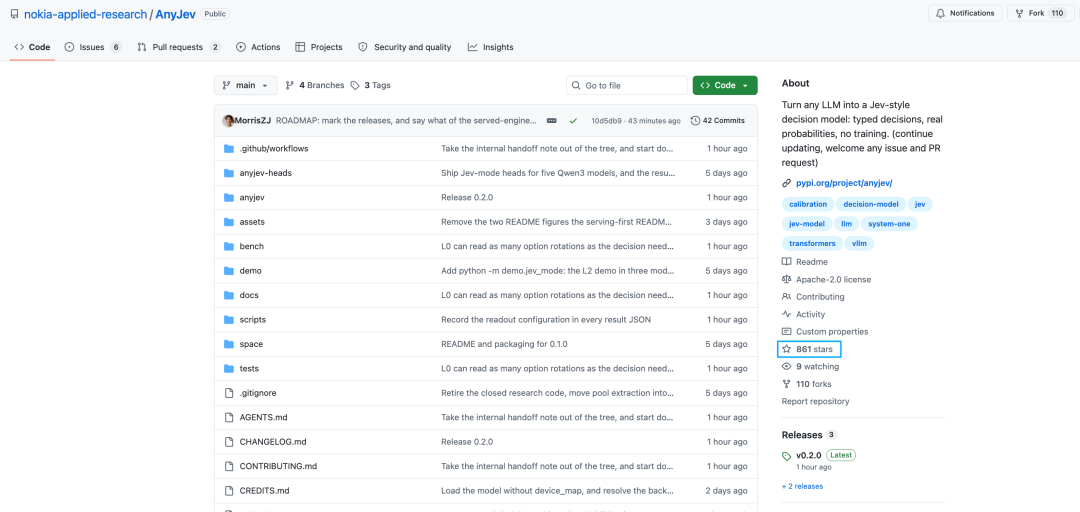Open the Pull requests tab
Image resolution: width=1080 pixels, height=512 pixels.
pyautogui.click(x=179, y=47)
